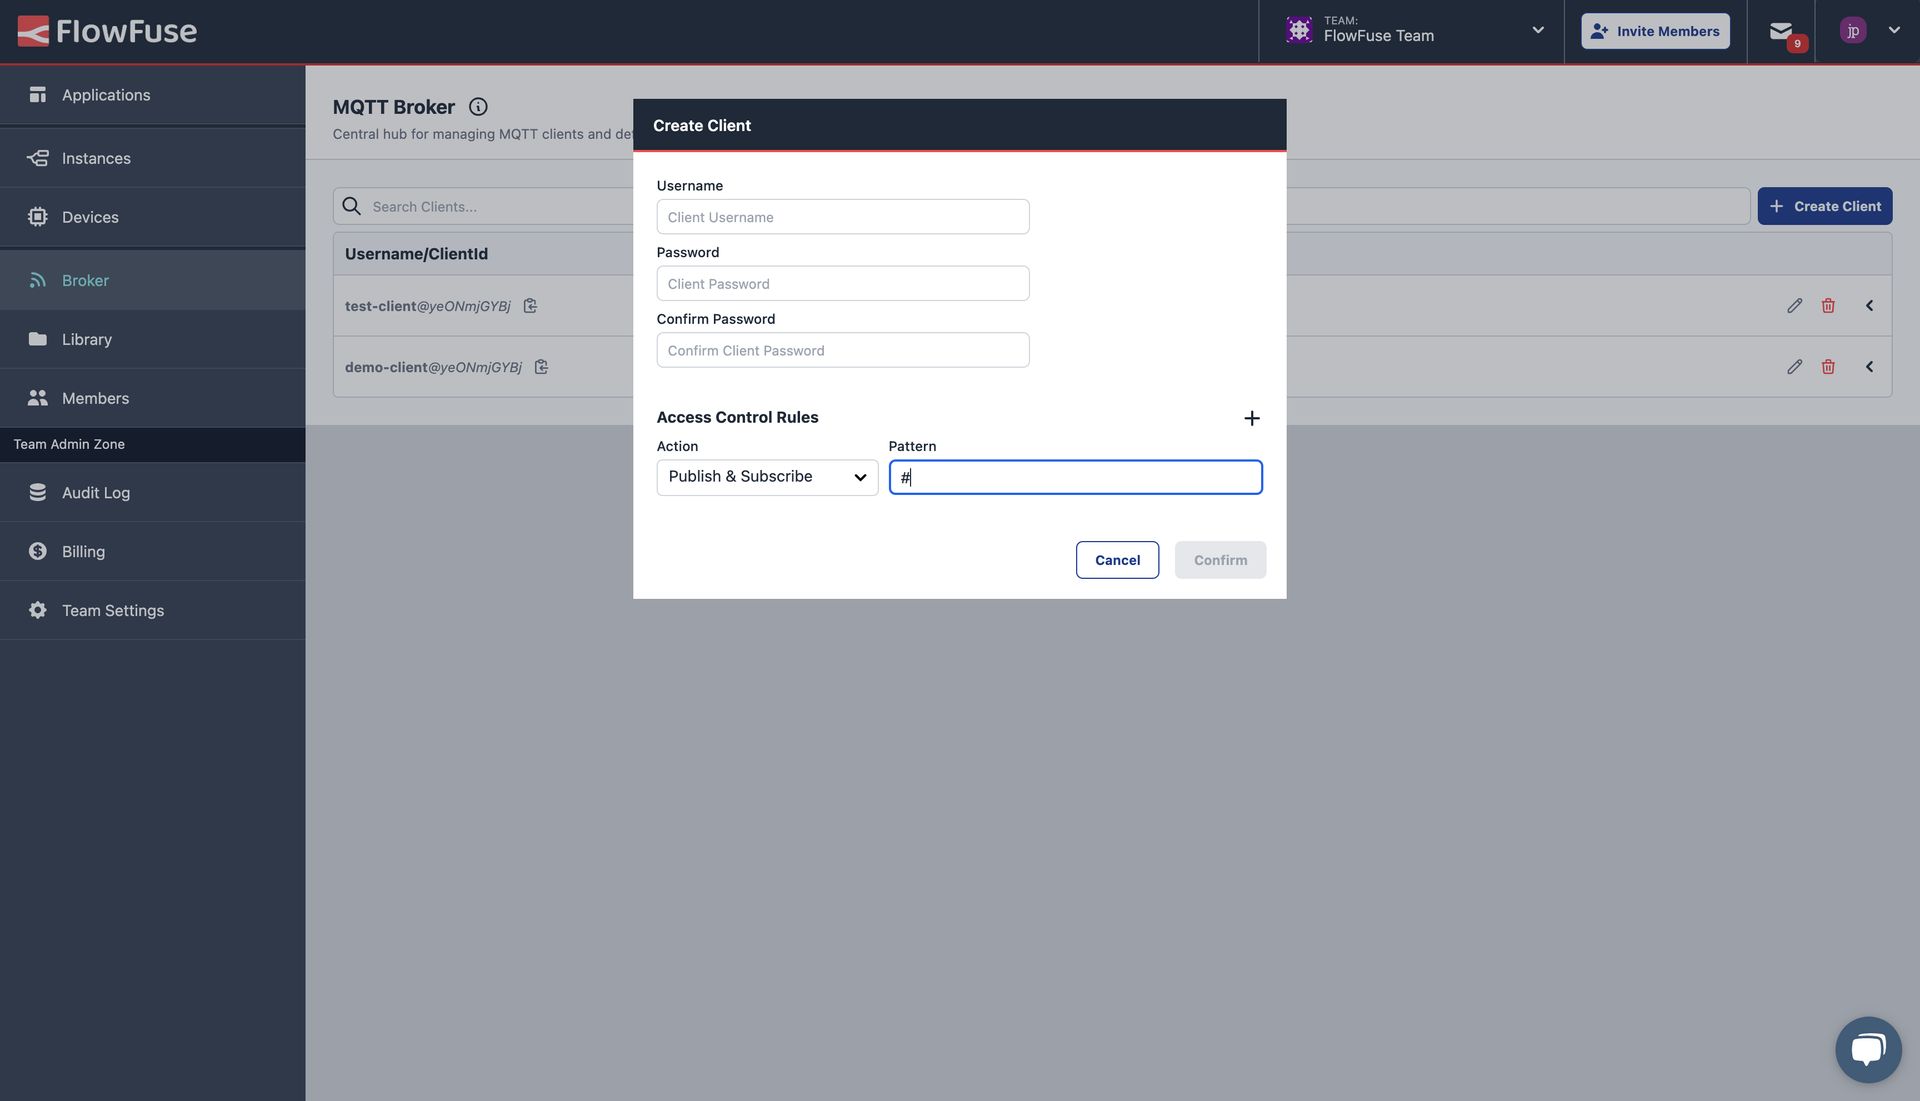Add a new access control rule
The width and height of the screenshot is (1920, 1101).
click(x=1251, y=418)
